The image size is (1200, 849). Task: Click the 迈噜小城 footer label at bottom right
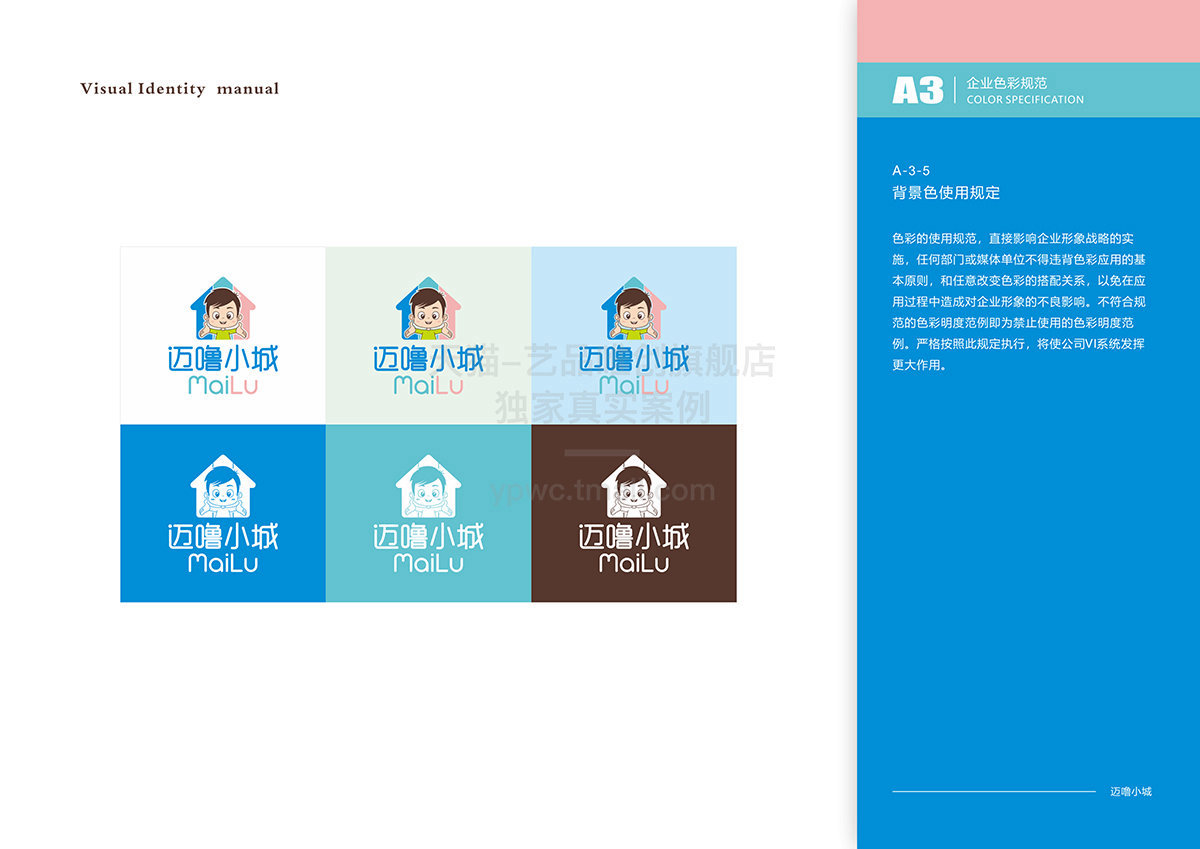pyautogui.click(x=1131, y=792)
